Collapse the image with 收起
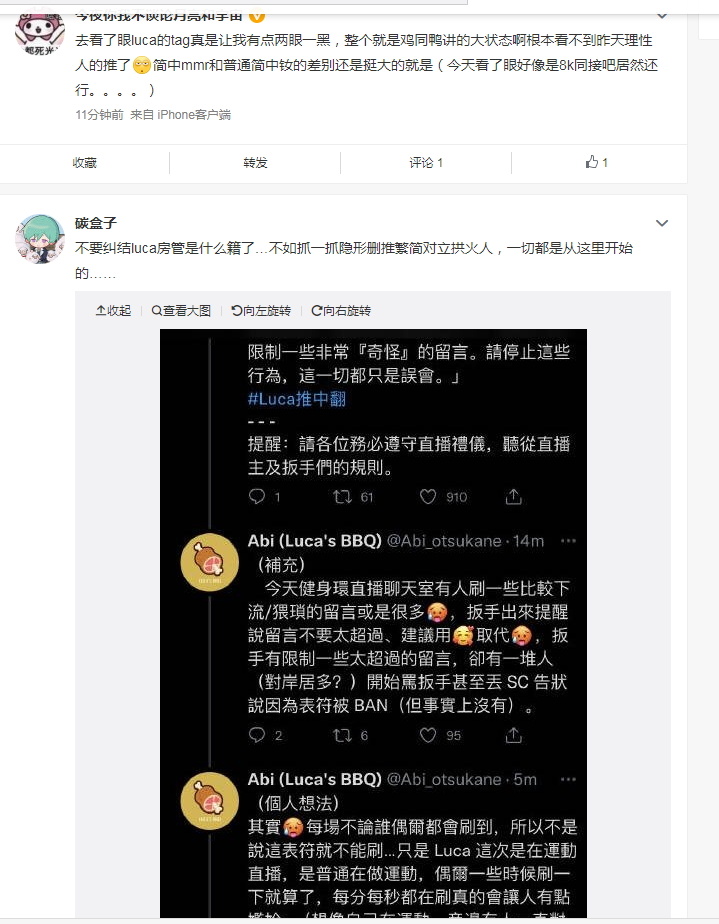Image resolution: width=719 pixels, height=924 pixels. tap(113, 311)
